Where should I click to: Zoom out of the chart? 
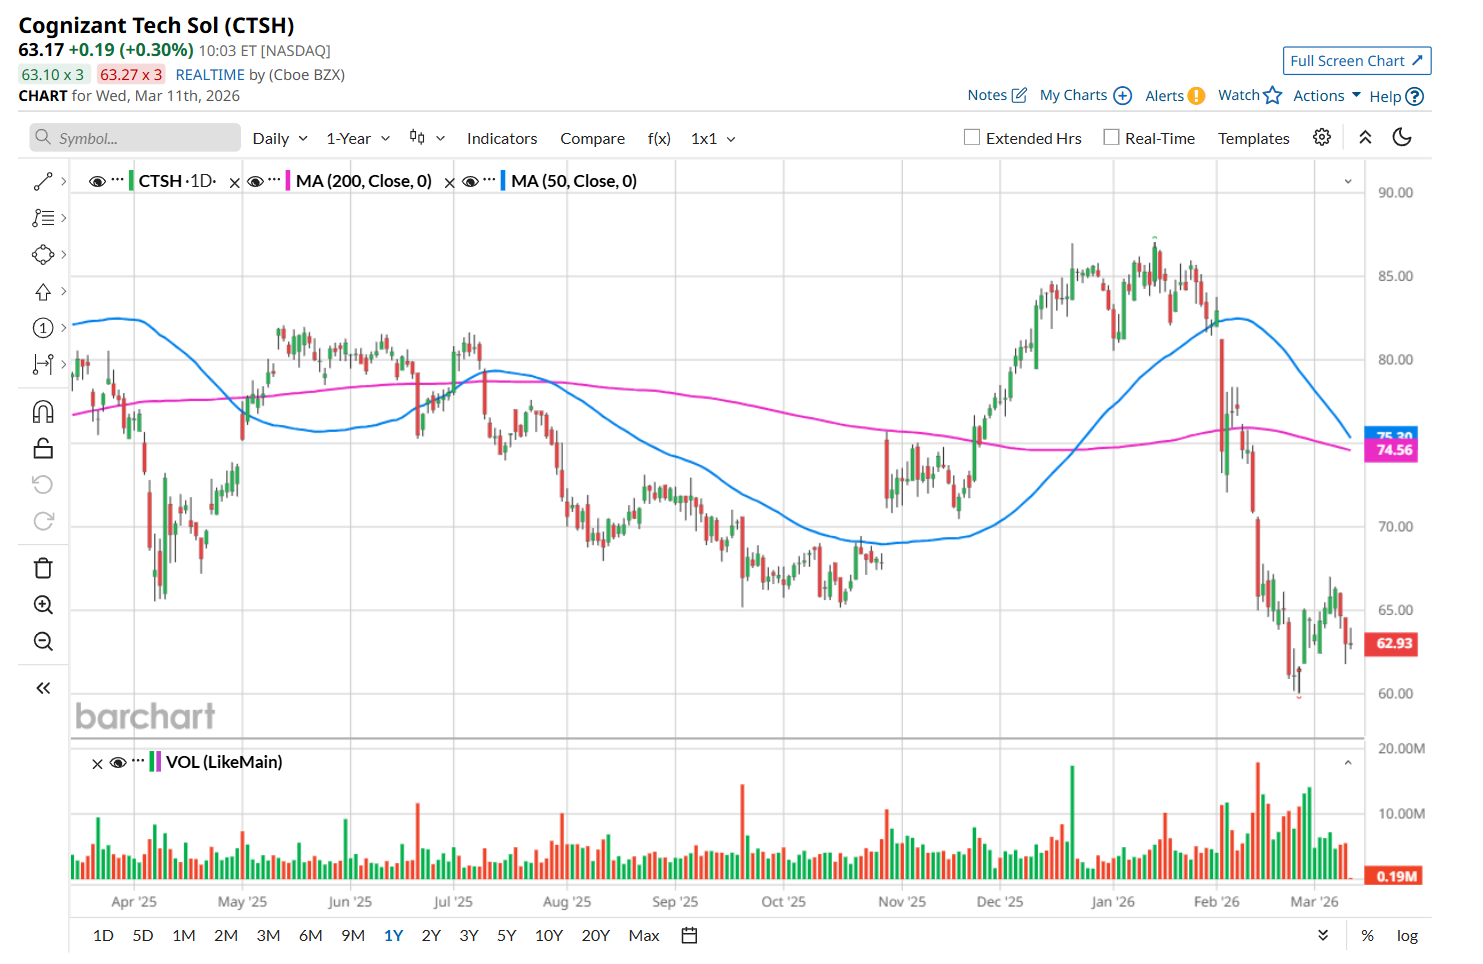click(x=43, y=641)
